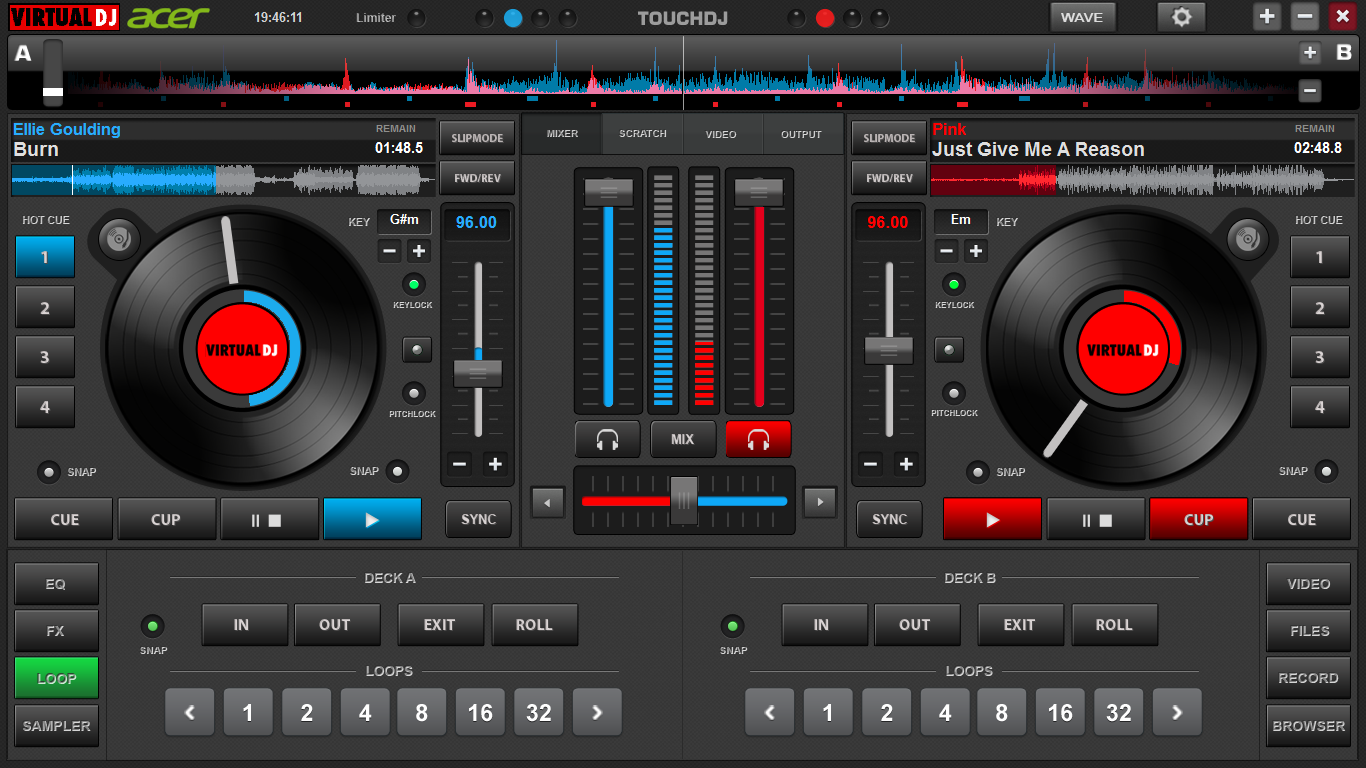Click the left arrow beside the crossfader
This screenshot has width=1366, height=768.
coord(548,502)
